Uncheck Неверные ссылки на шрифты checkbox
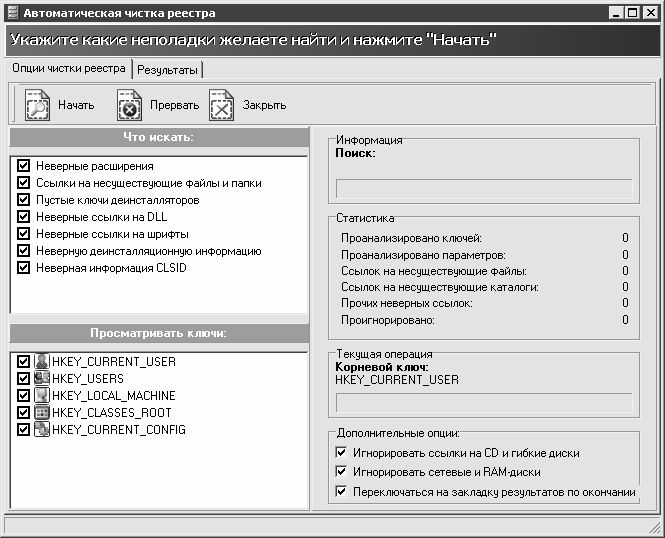 click(23, 234)
